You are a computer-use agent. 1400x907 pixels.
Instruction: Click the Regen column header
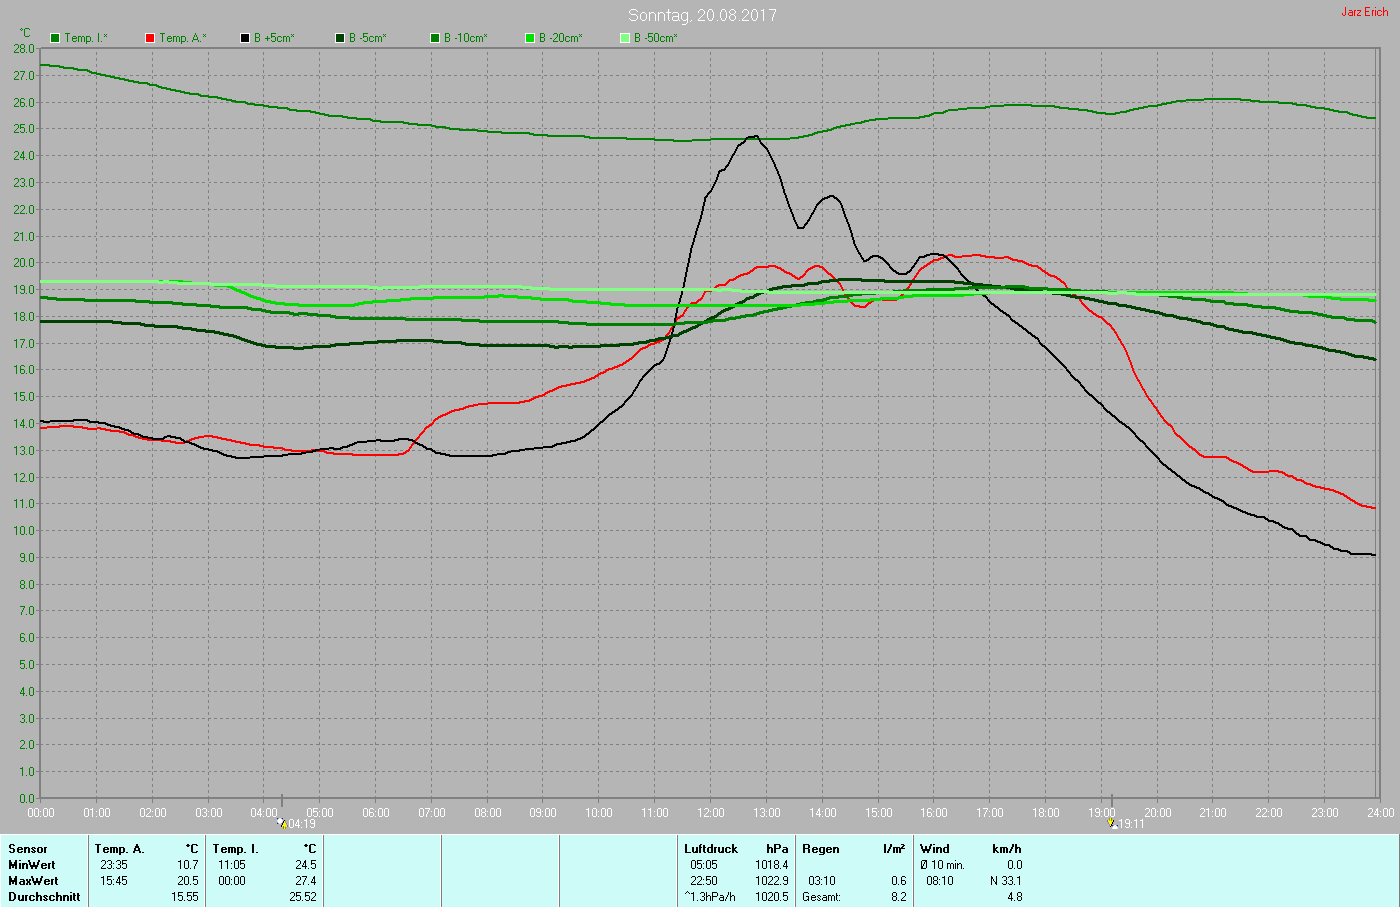(x=821, y=849)
